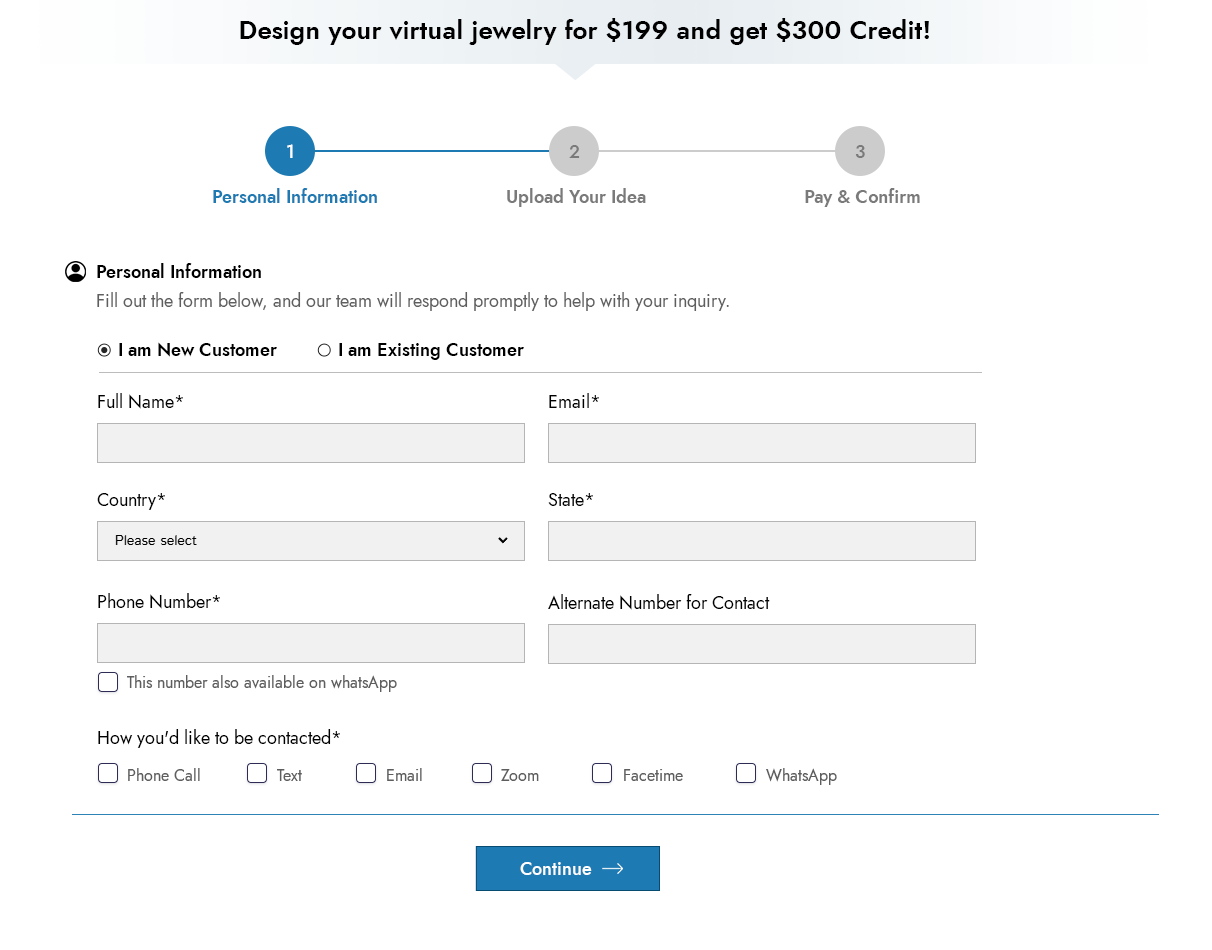Tick the Facetime checkbox

602,773
